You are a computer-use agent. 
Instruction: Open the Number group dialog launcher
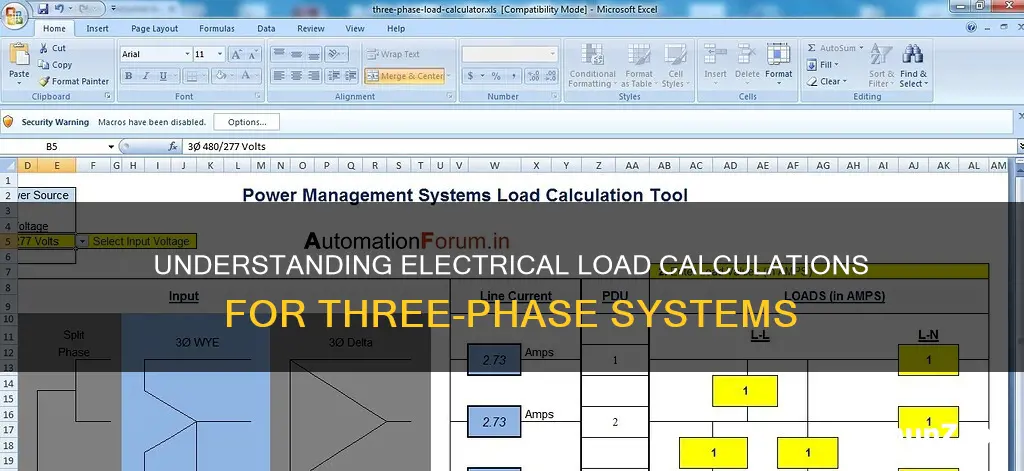tap(555, 96)
